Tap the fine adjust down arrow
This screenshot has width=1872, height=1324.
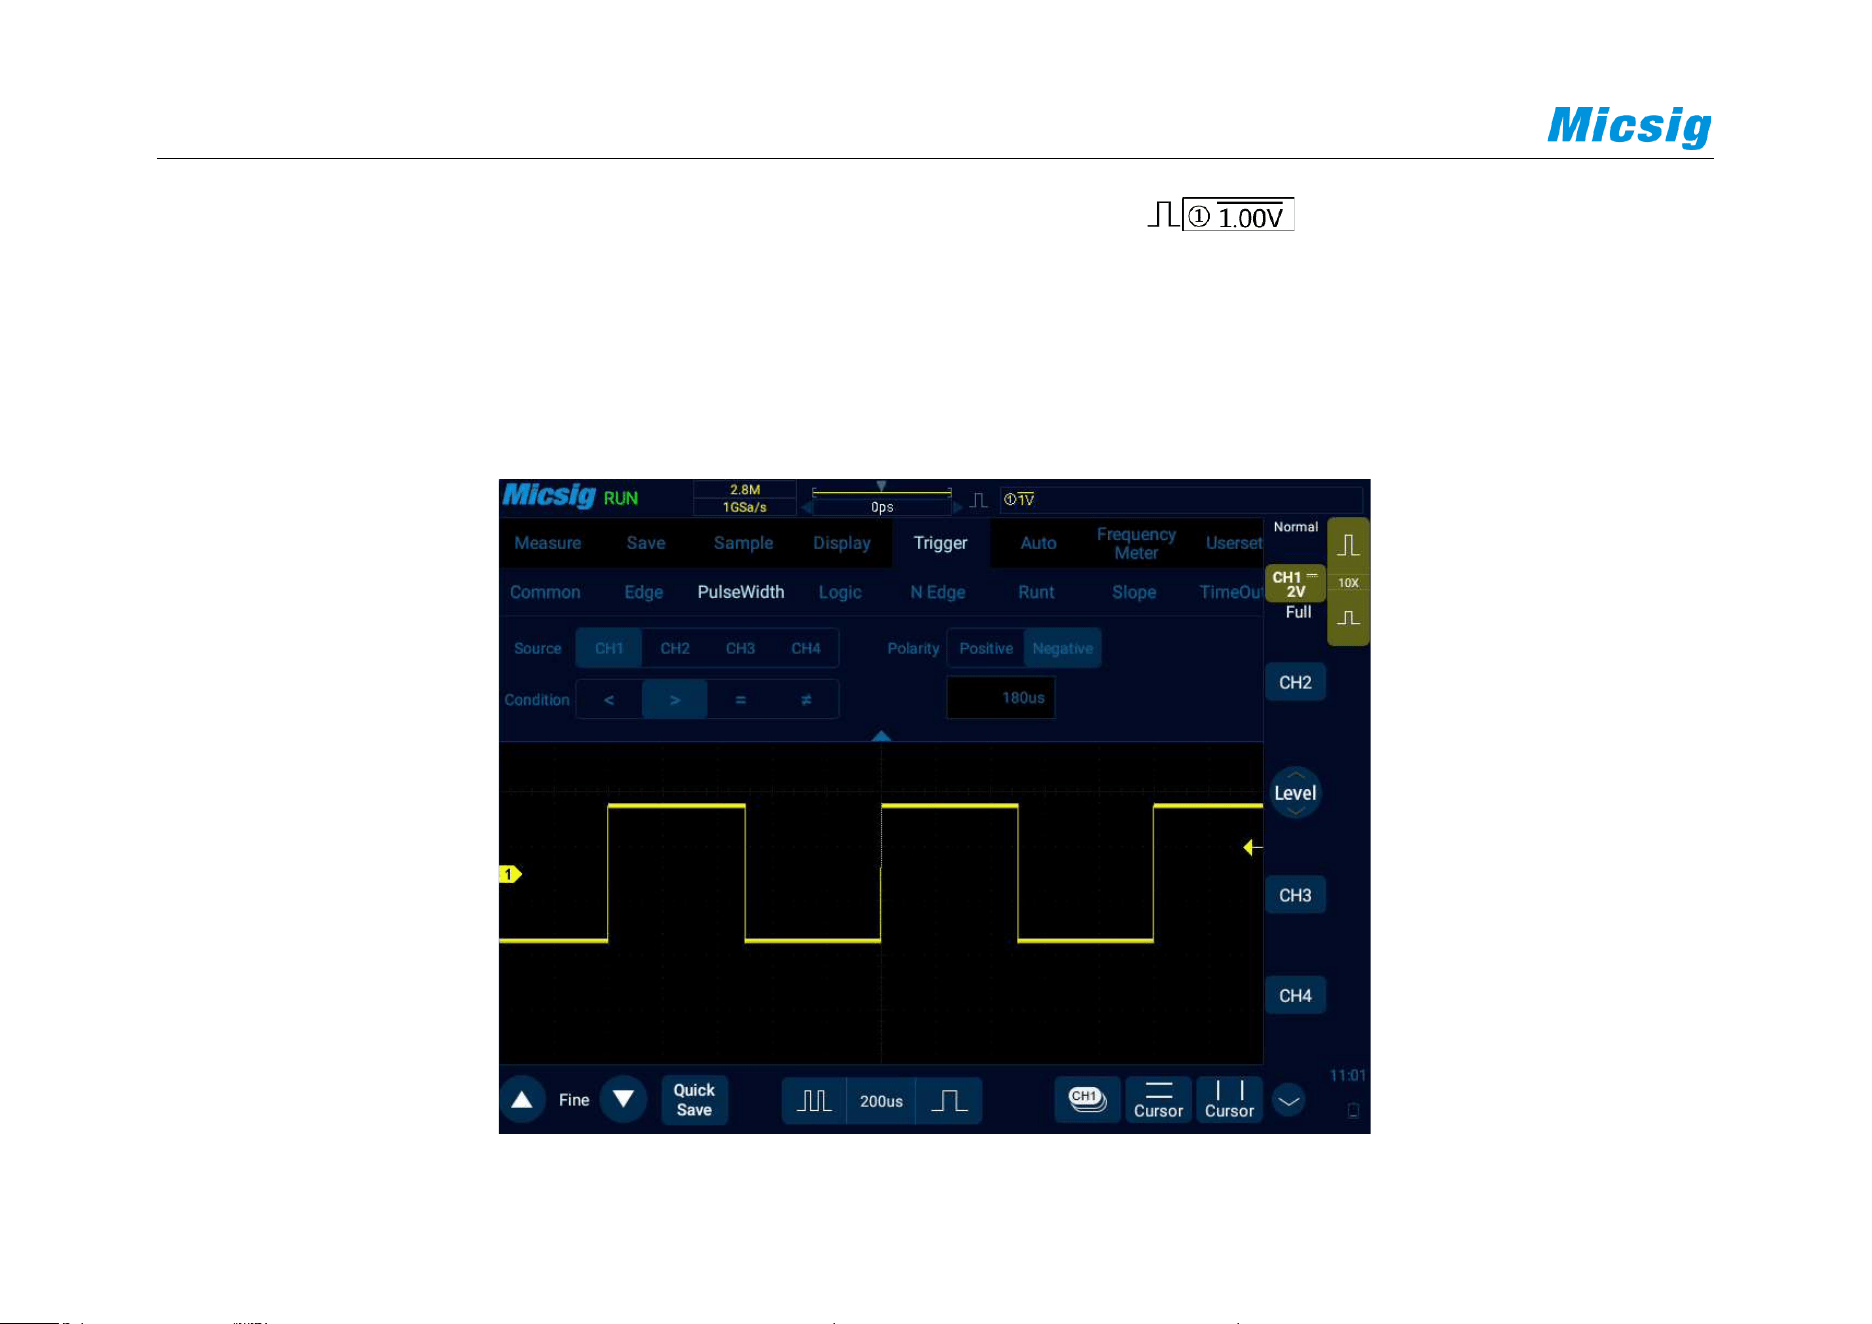point(623,1100)
